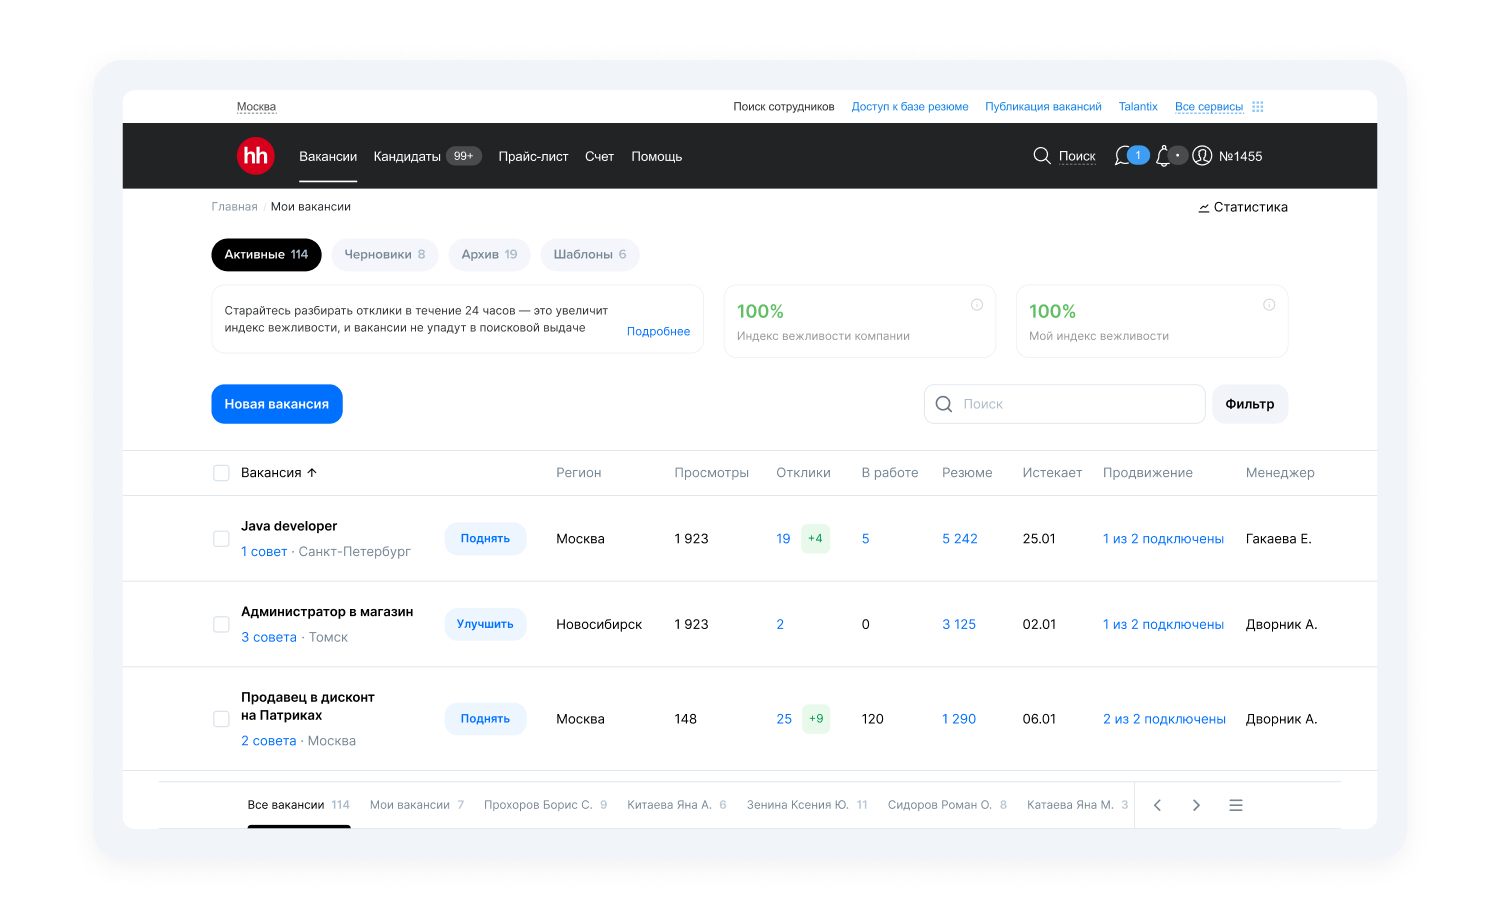The height and width of the screenshot is (920, 1500).
Task: Click the +4 new responses badge
Action: click(815, 539)
